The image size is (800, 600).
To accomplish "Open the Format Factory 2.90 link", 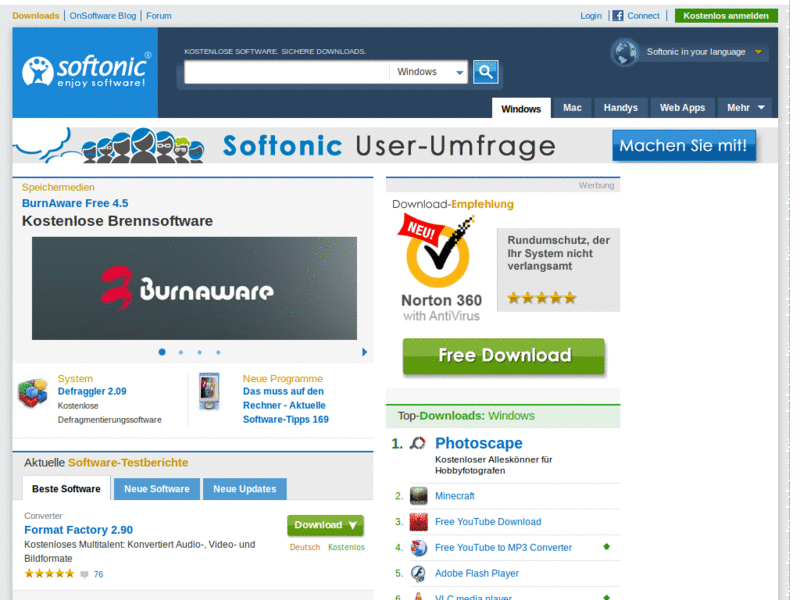I will coord(79,530).
